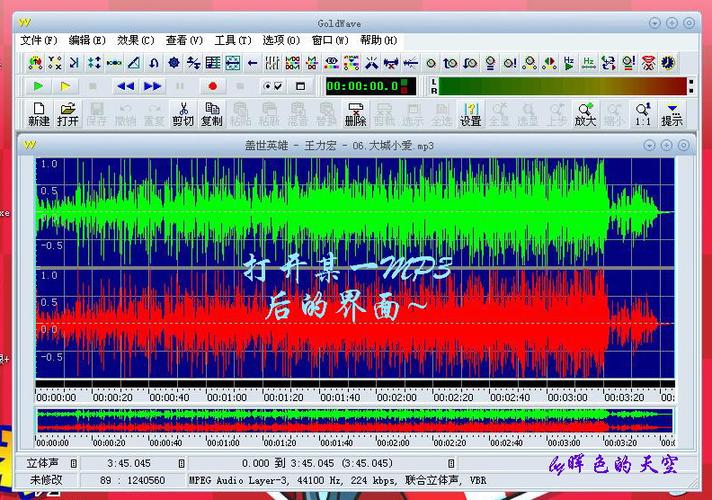Click the 1:1 zoom button

(x=643, y=114)
